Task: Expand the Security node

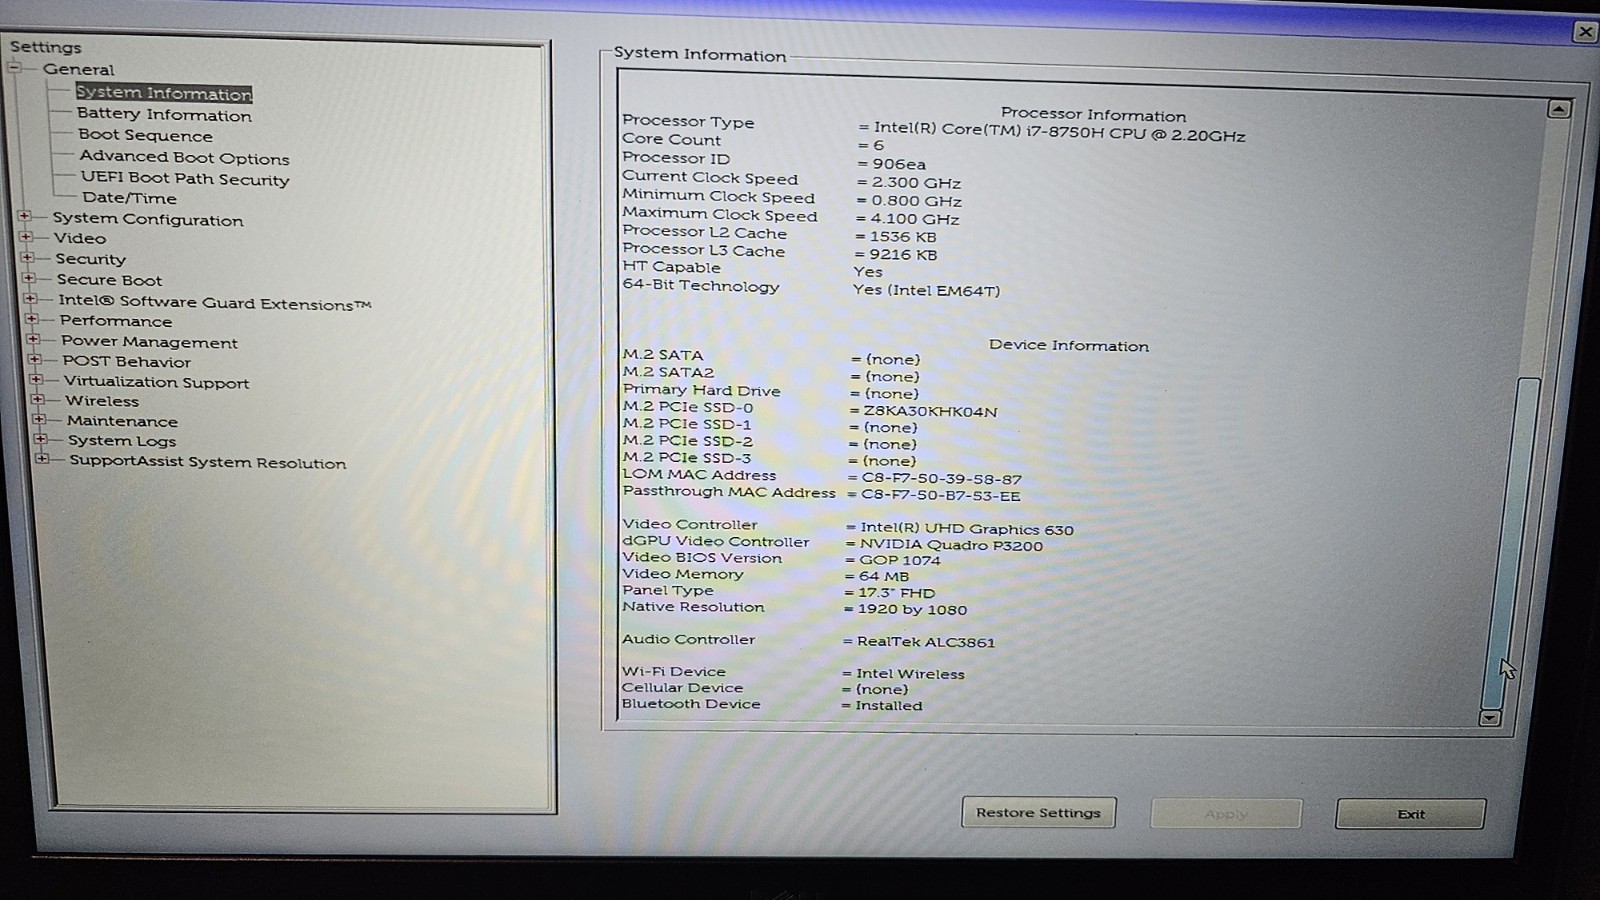Action: 27,257
